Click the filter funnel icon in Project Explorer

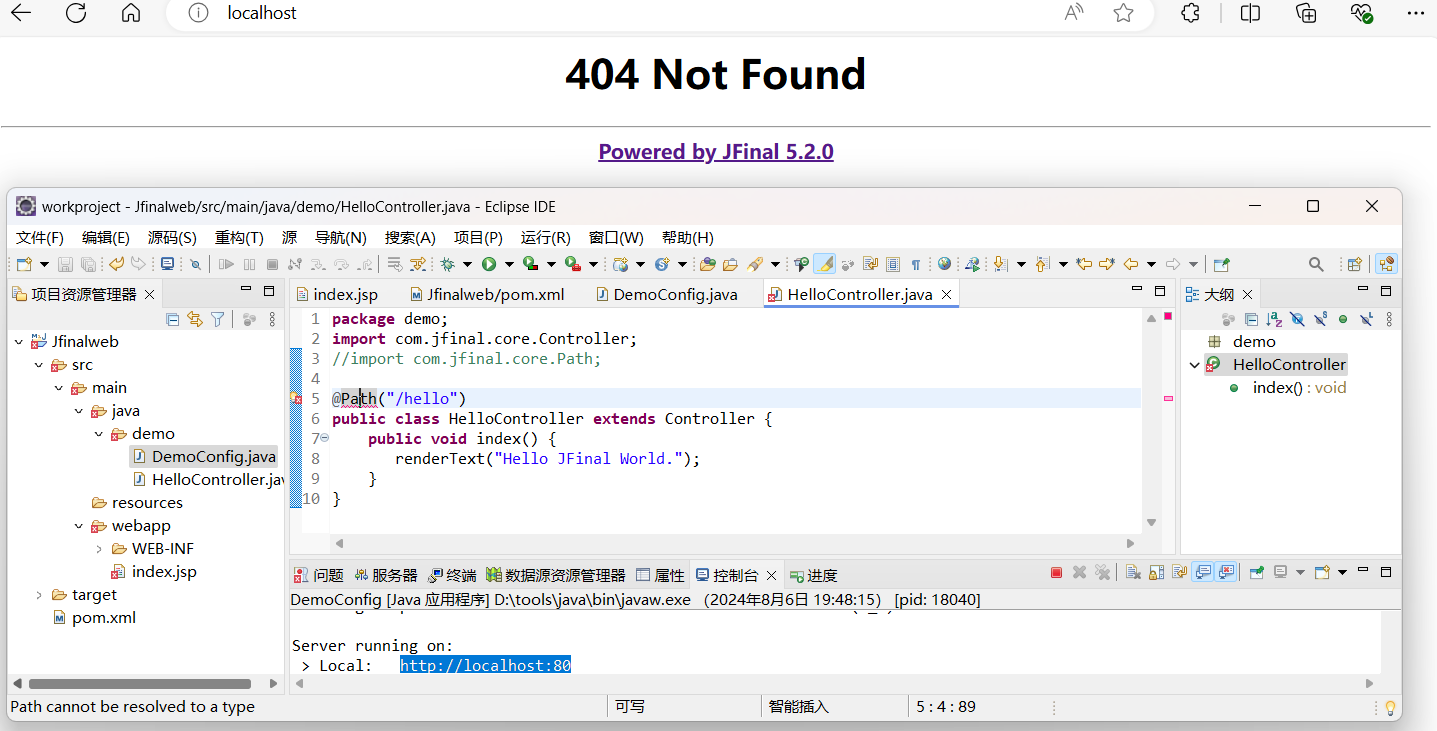click(217, 319)
